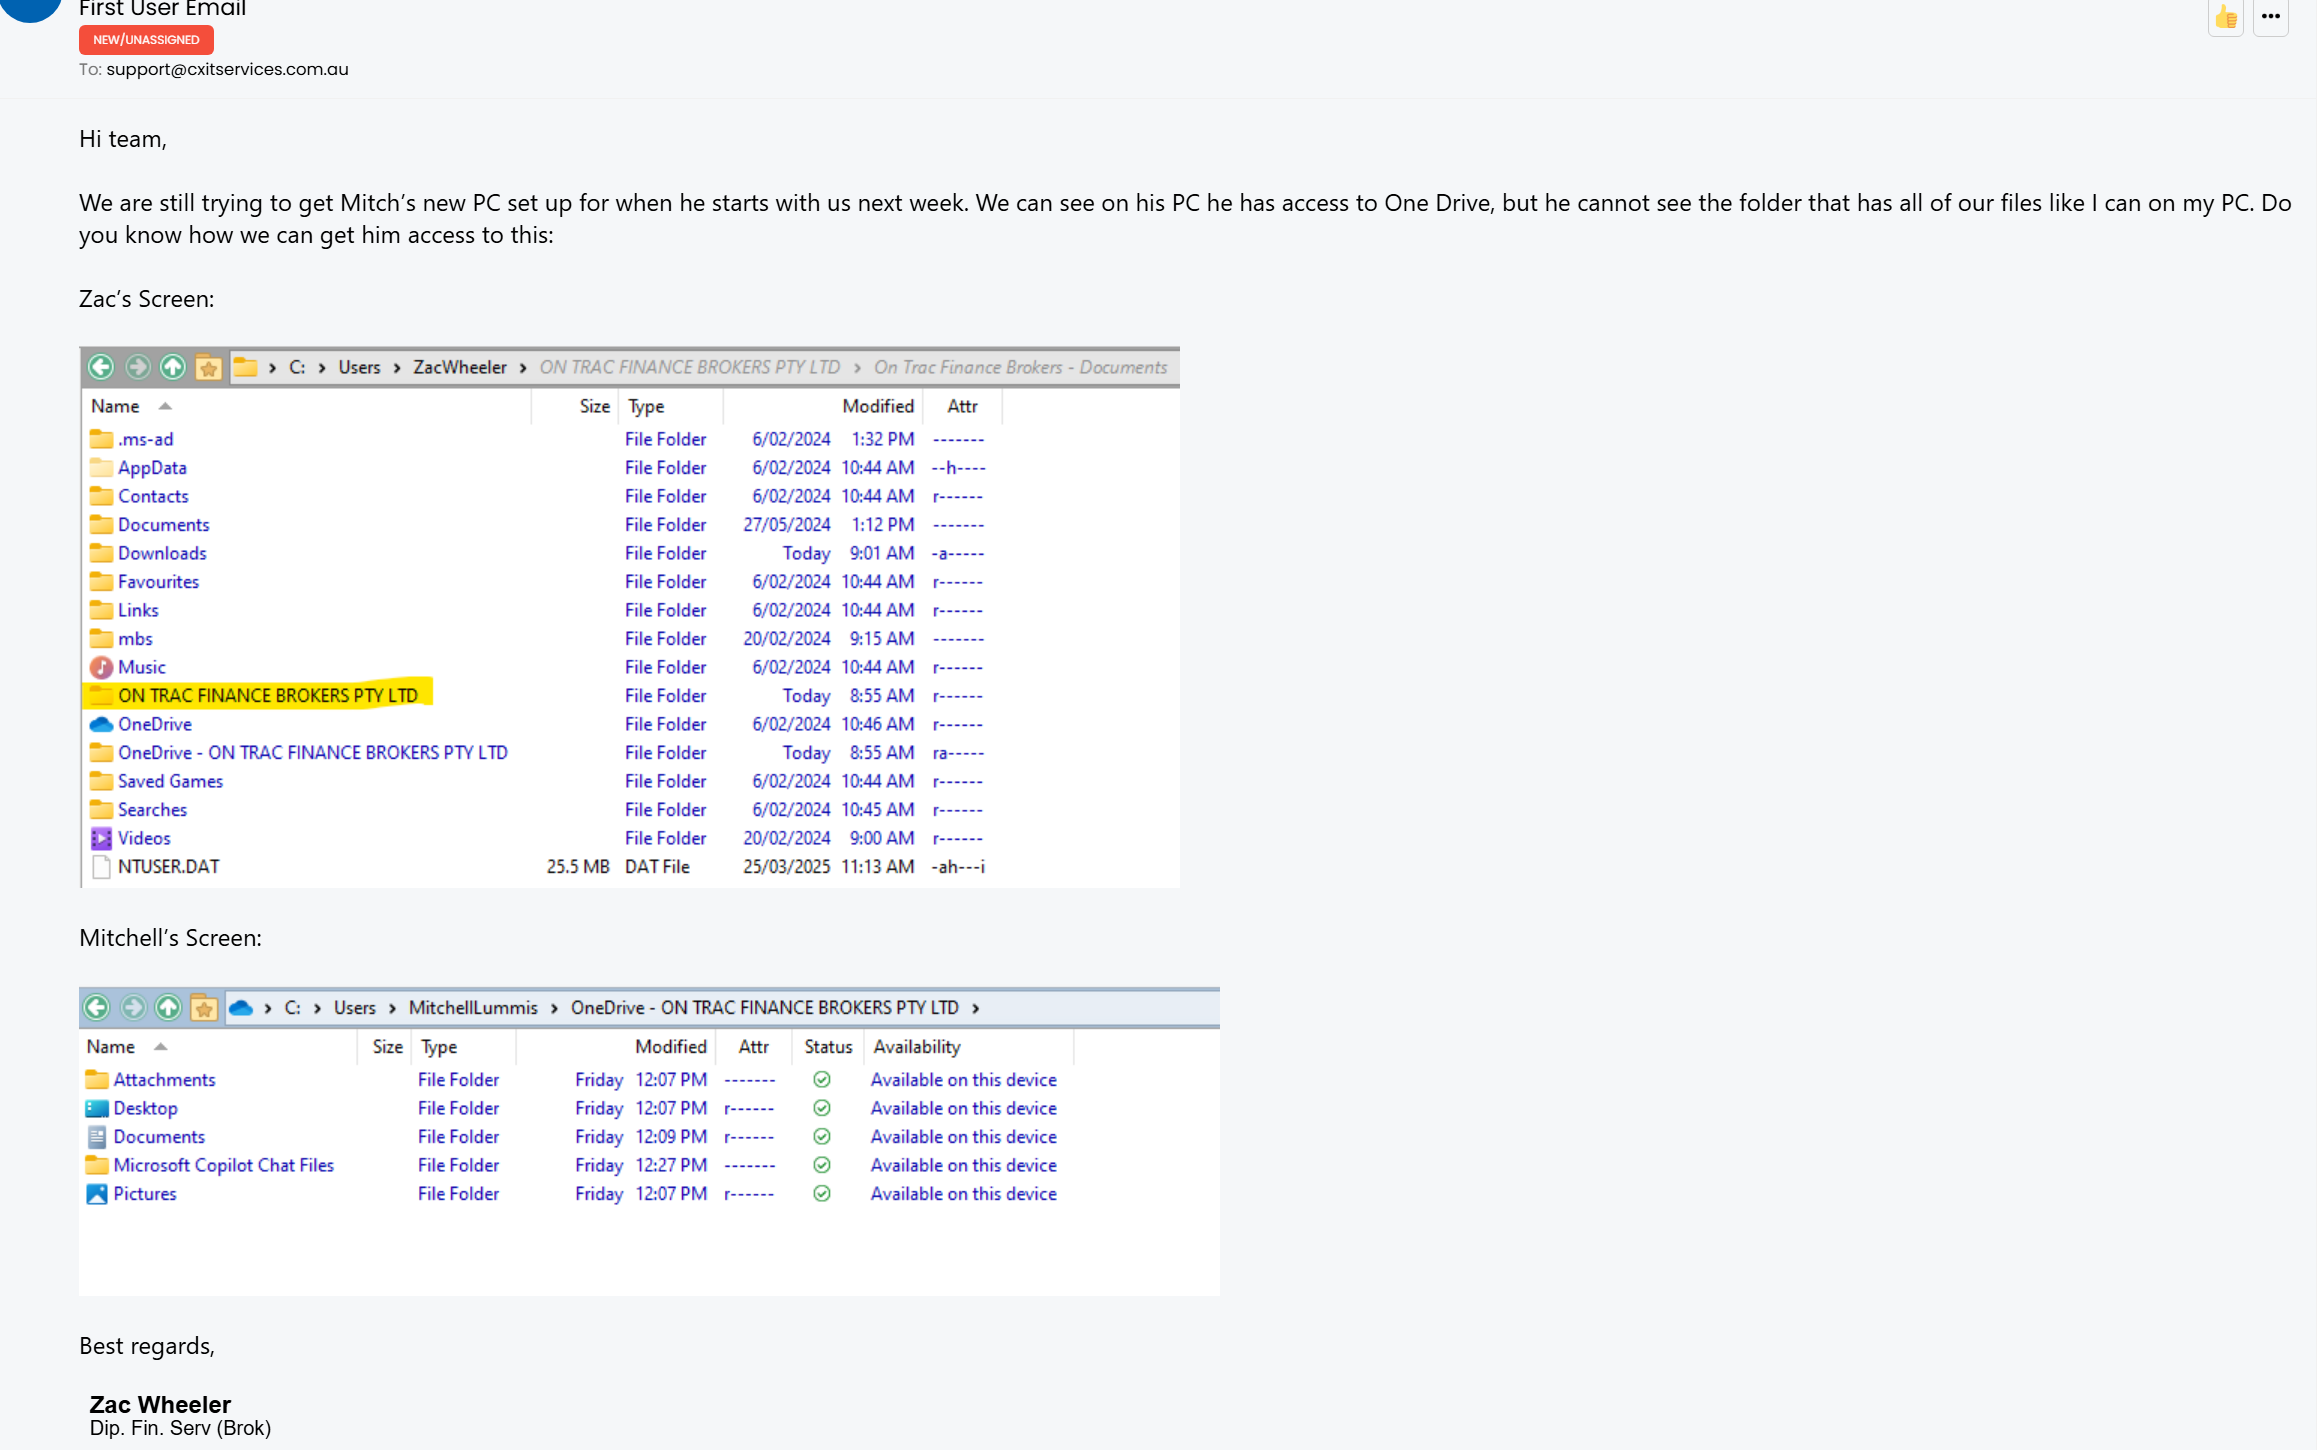Viewport: 2319px width, 1450px height.
Task: Click the 25.5 MB size cell
Action: pyautogui.click(x=578, y=867)
